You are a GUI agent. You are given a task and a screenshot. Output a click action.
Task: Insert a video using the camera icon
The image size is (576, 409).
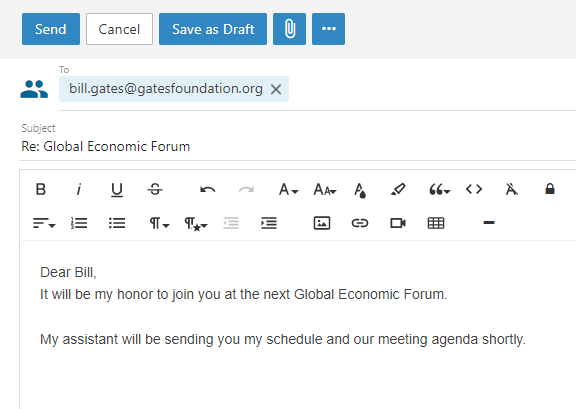click(x=398, y=223)
